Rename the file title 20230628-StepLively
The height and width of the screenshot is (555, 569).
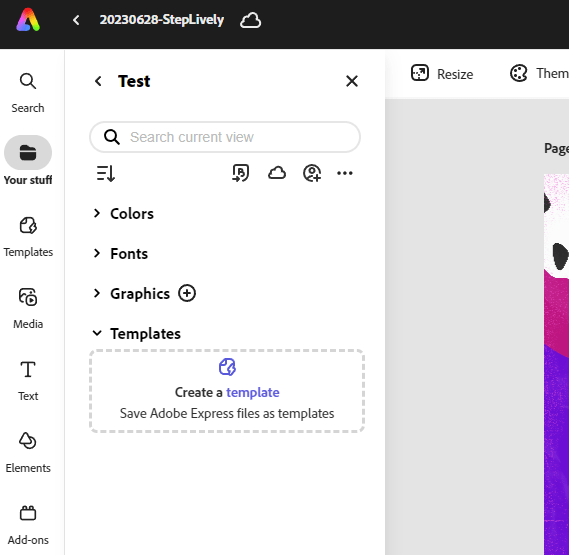[x=162, y=20]
